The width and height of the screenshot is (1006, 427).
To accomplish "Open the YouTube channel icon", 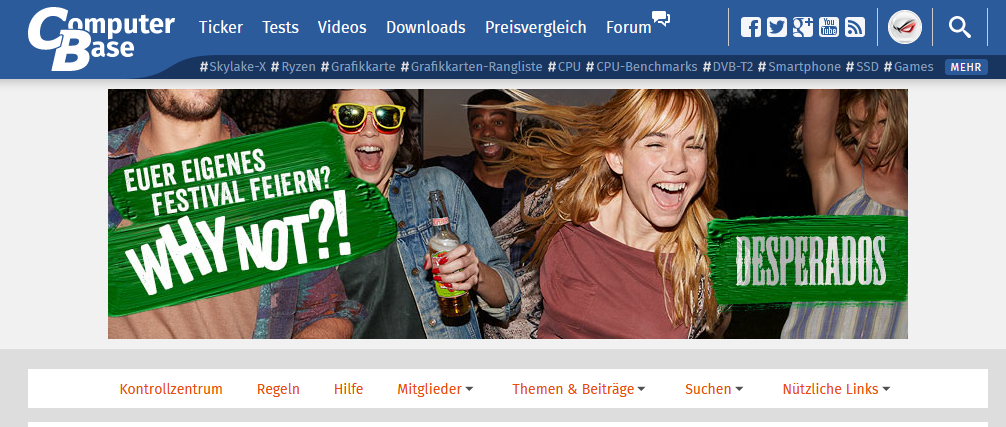I will click(828, 27).
